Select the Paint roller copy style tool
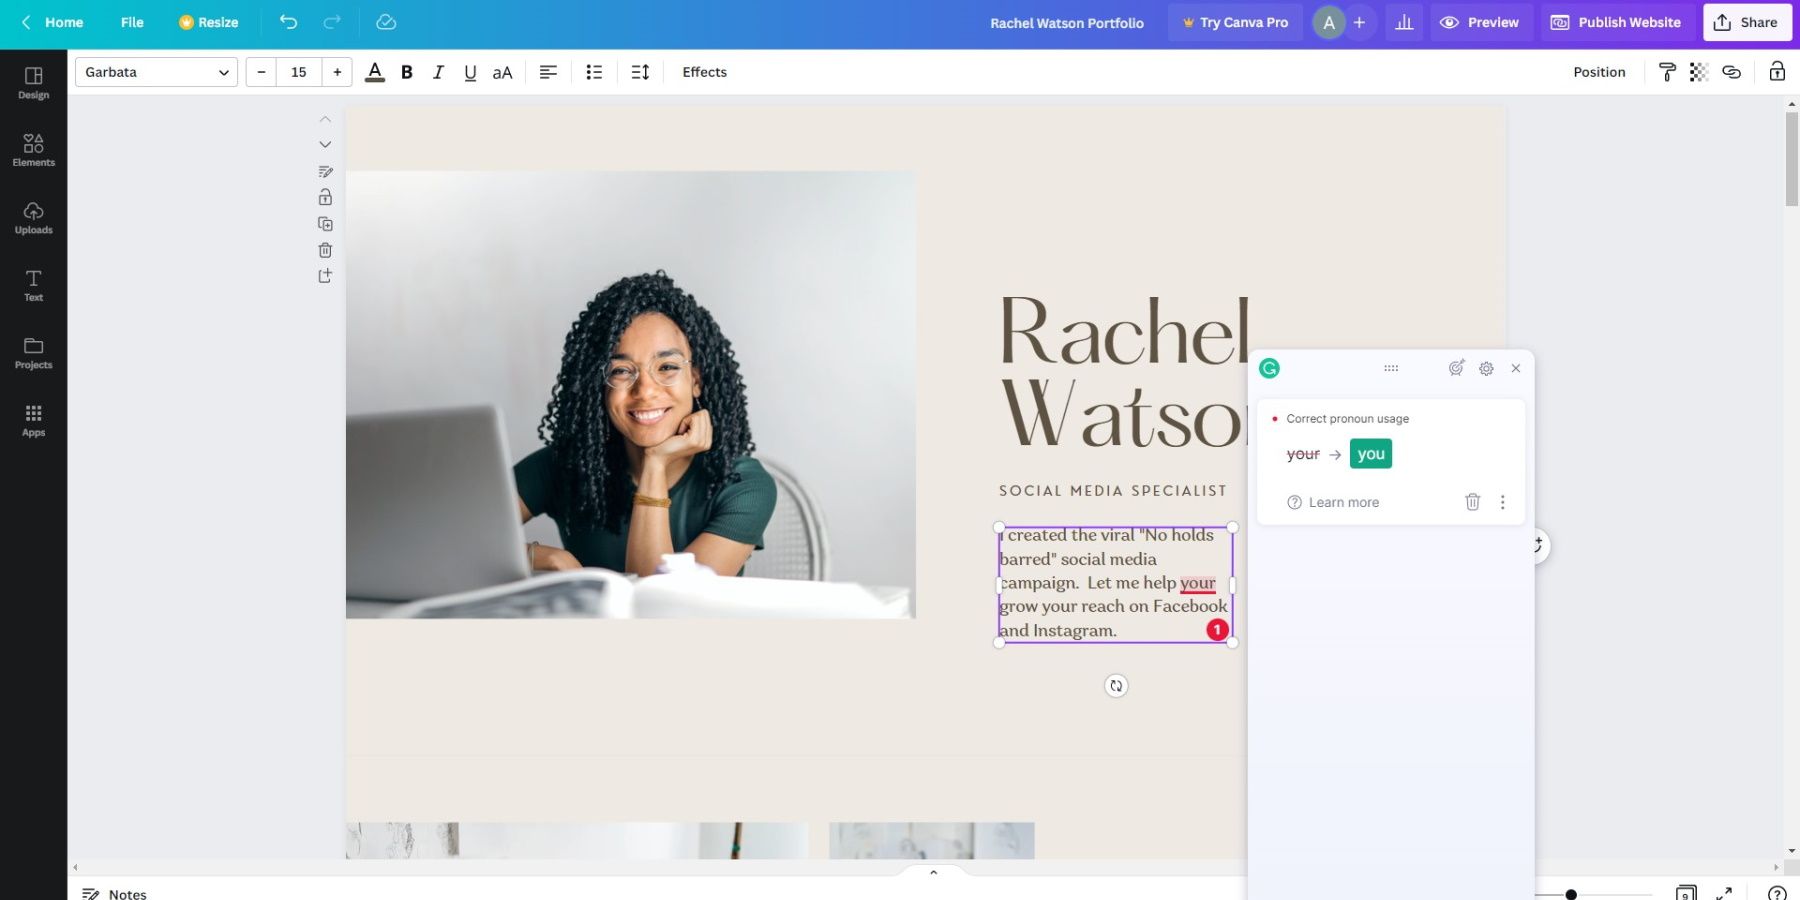Viewport: 1800px width, 900px height. click(x=1667, y=71)
